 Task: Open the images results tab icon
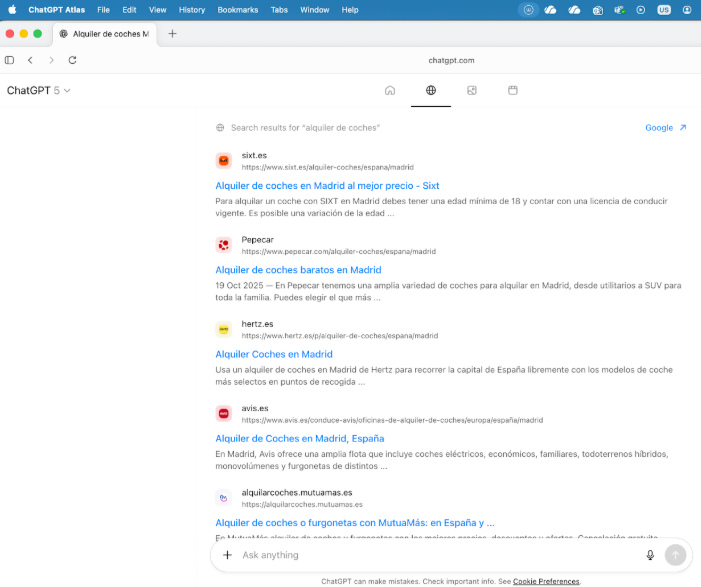(472, 90)
